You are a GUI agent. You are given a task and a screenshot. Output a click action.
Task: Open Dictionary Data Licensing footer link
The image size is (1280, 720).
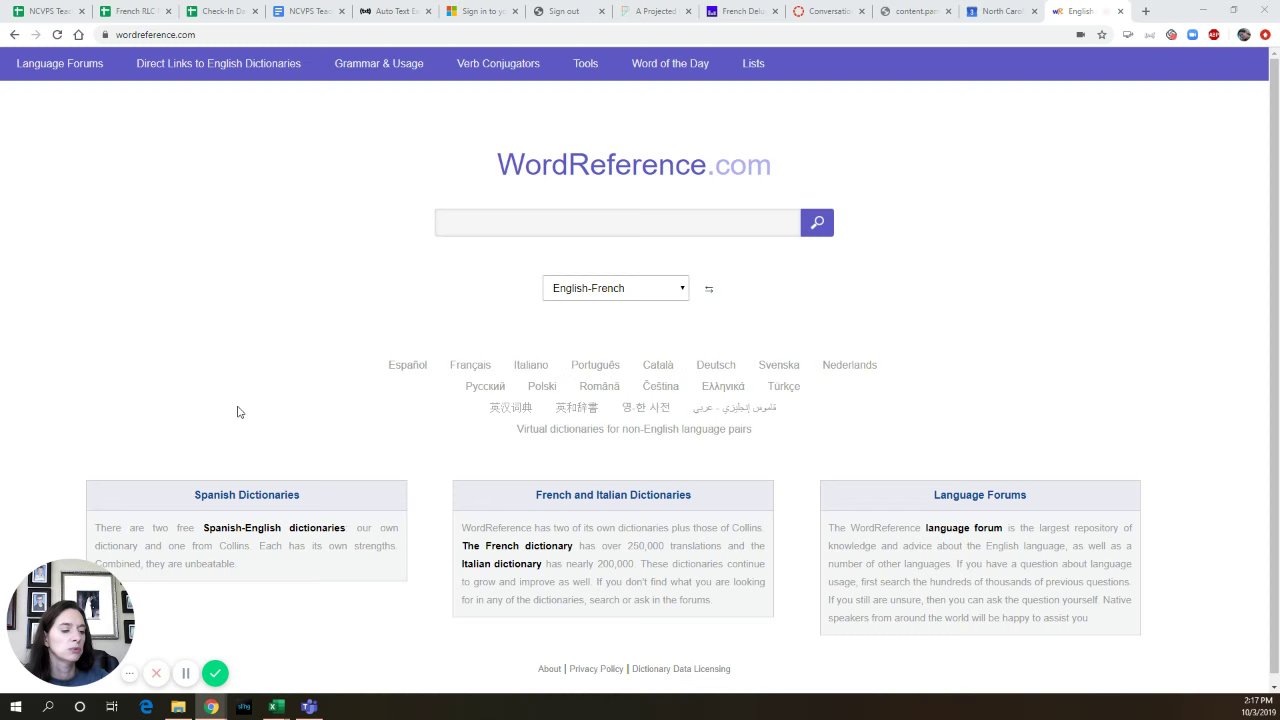pos(681,669)
